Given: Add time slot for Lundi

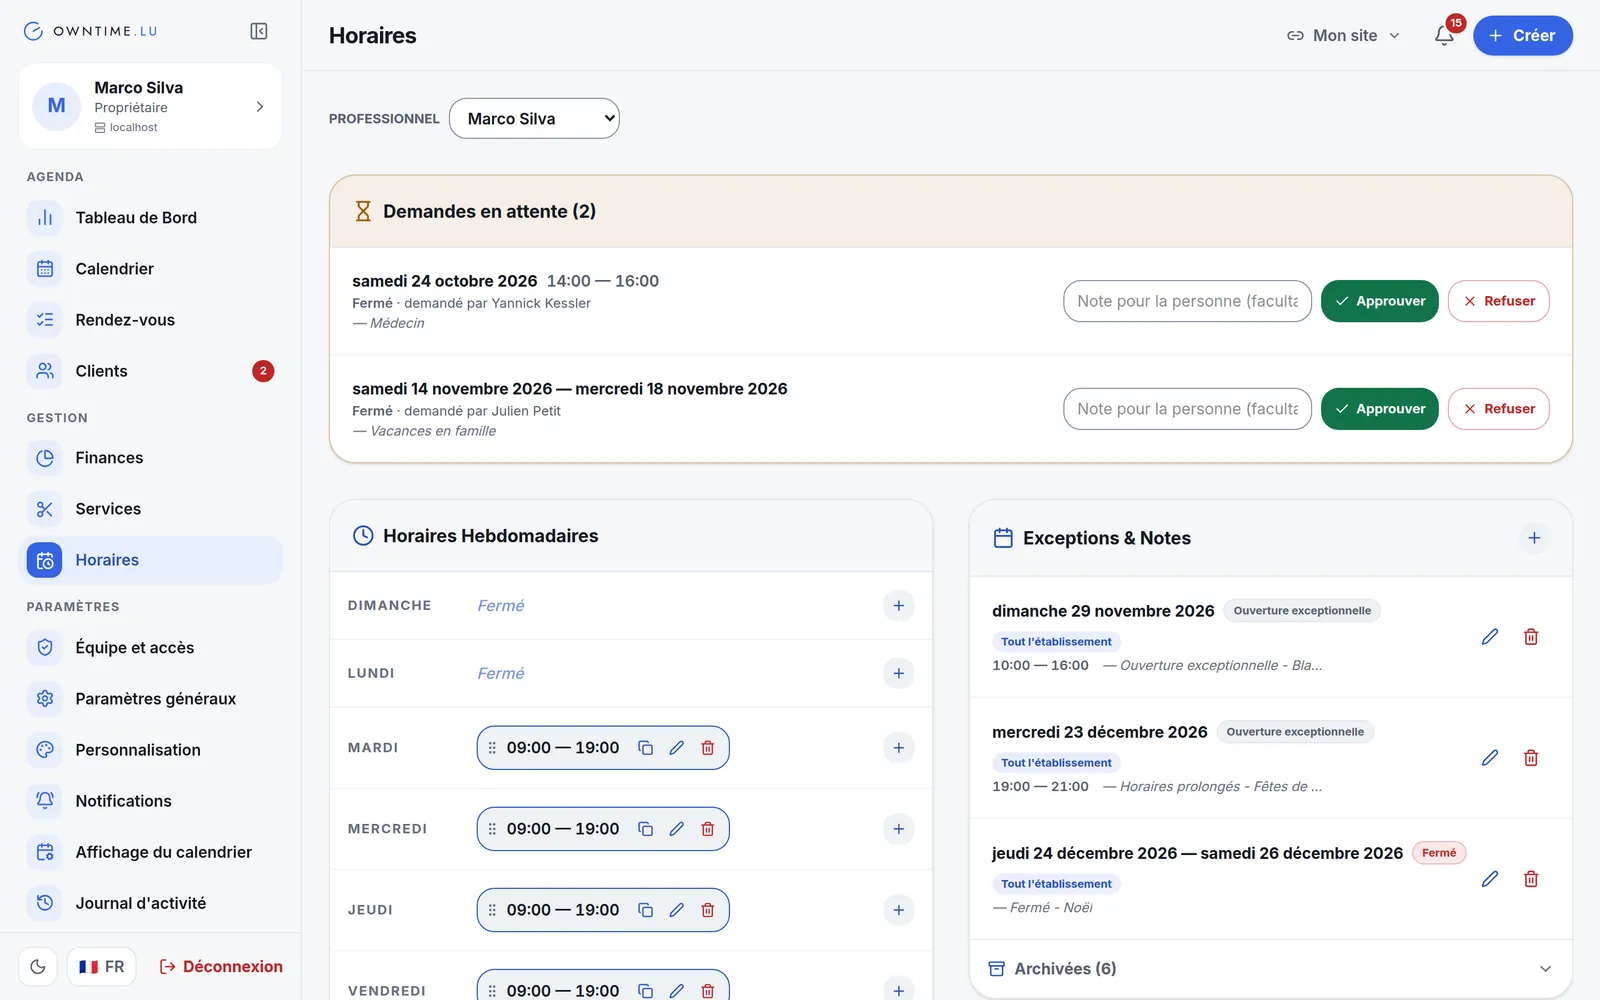Looking at the screenshot, I should (899, 674).
